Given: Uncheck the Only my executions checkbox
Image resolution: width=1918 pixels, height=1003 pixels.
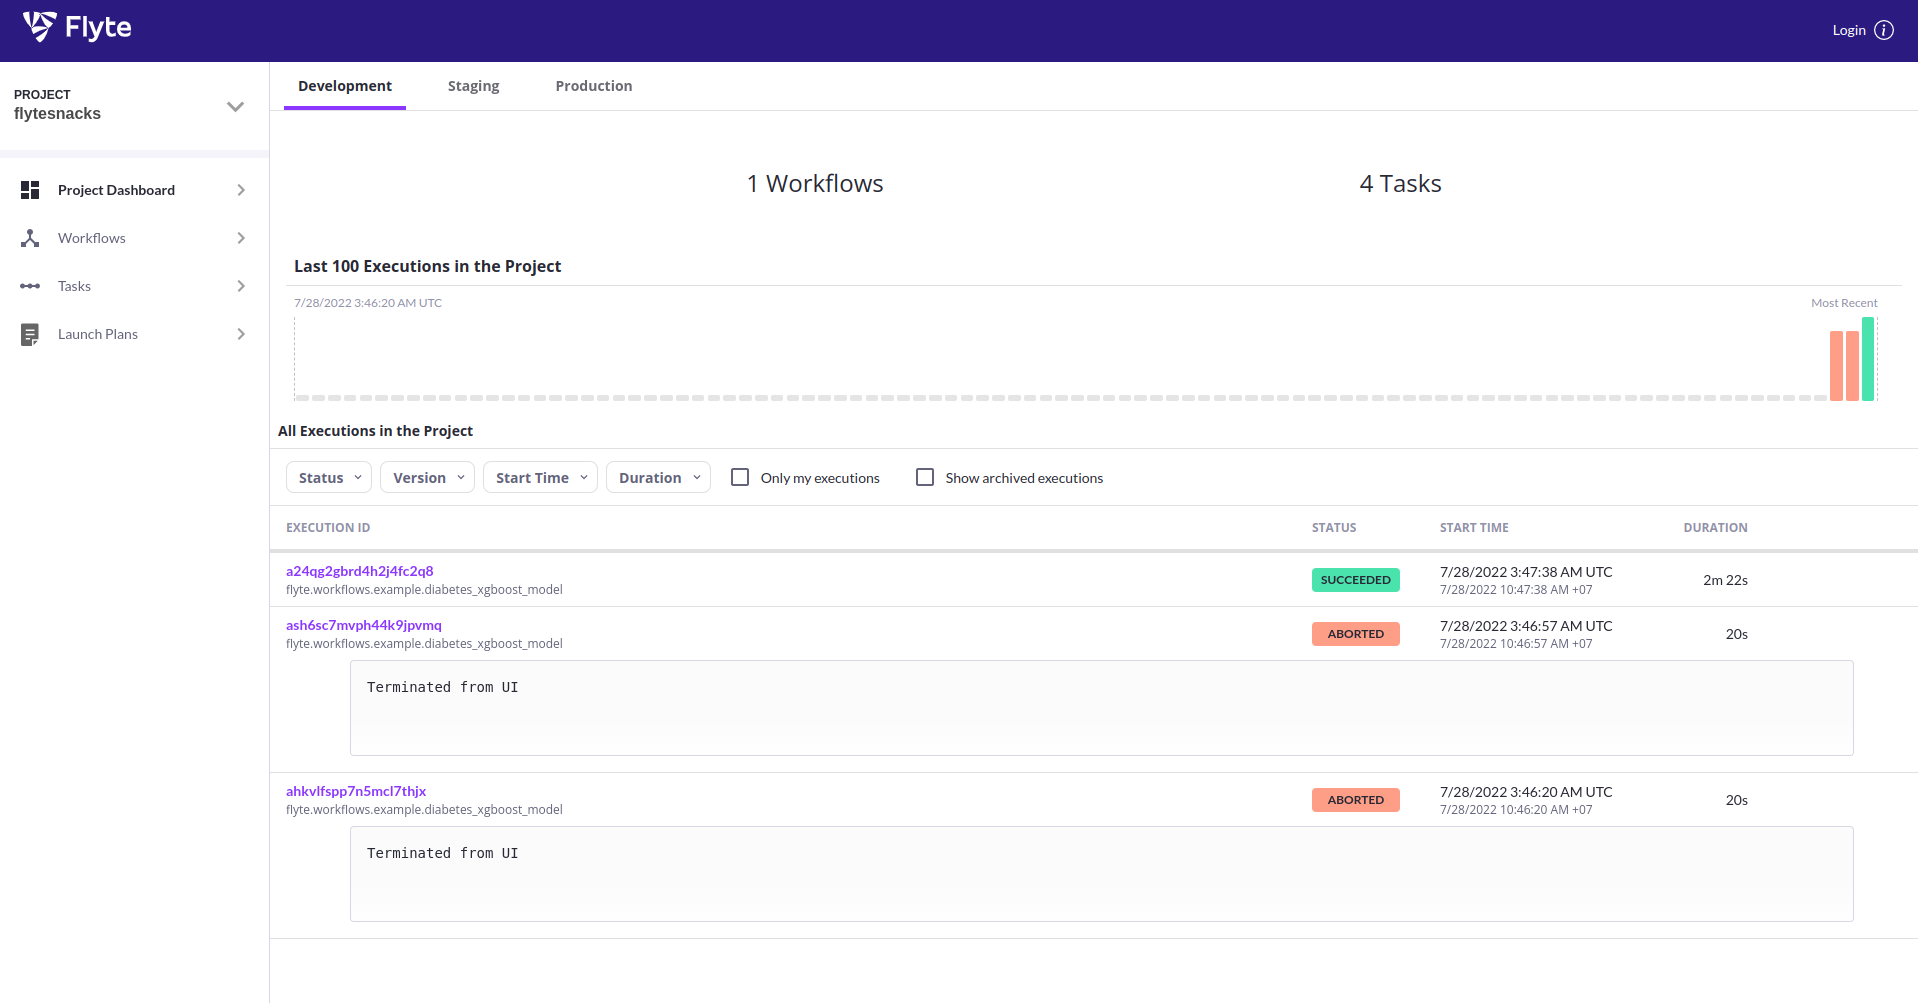Looking at the screenshot, I should coord(739,477).
